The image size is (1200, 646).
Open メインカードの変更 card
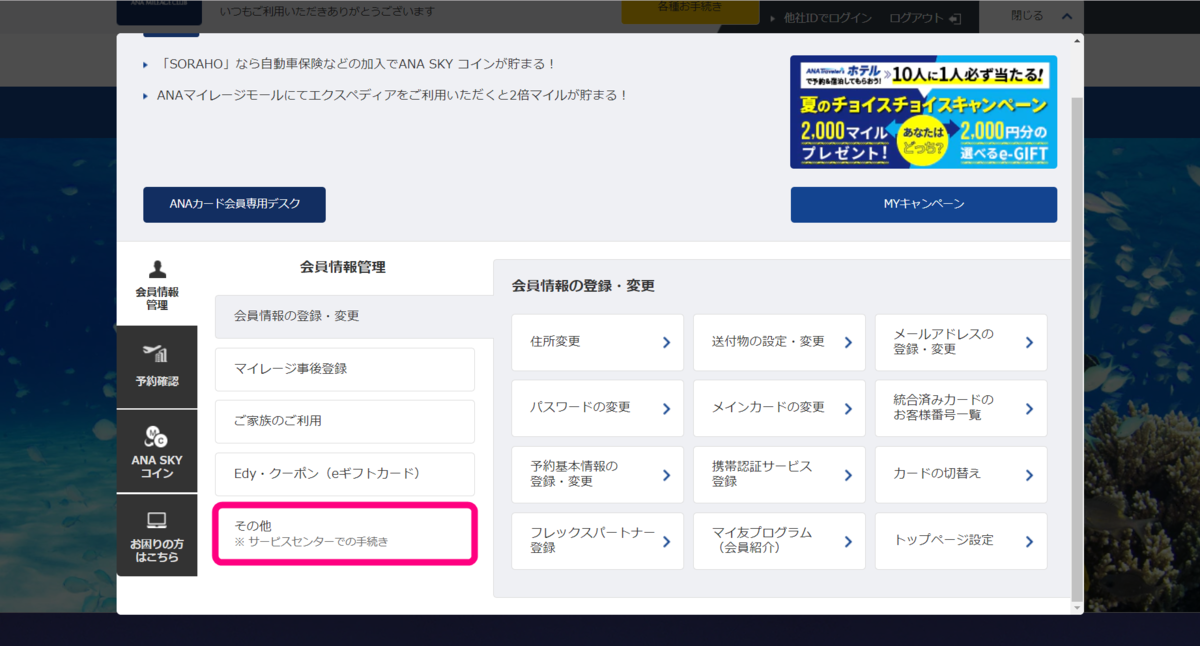click(780, 408)
